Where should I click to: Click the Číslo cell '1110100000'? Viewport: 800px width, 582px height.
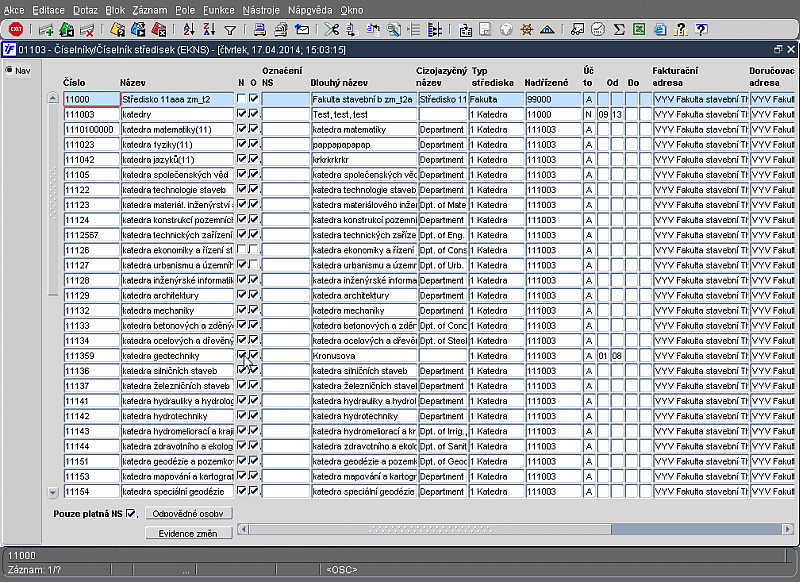[x=92, y=129]
